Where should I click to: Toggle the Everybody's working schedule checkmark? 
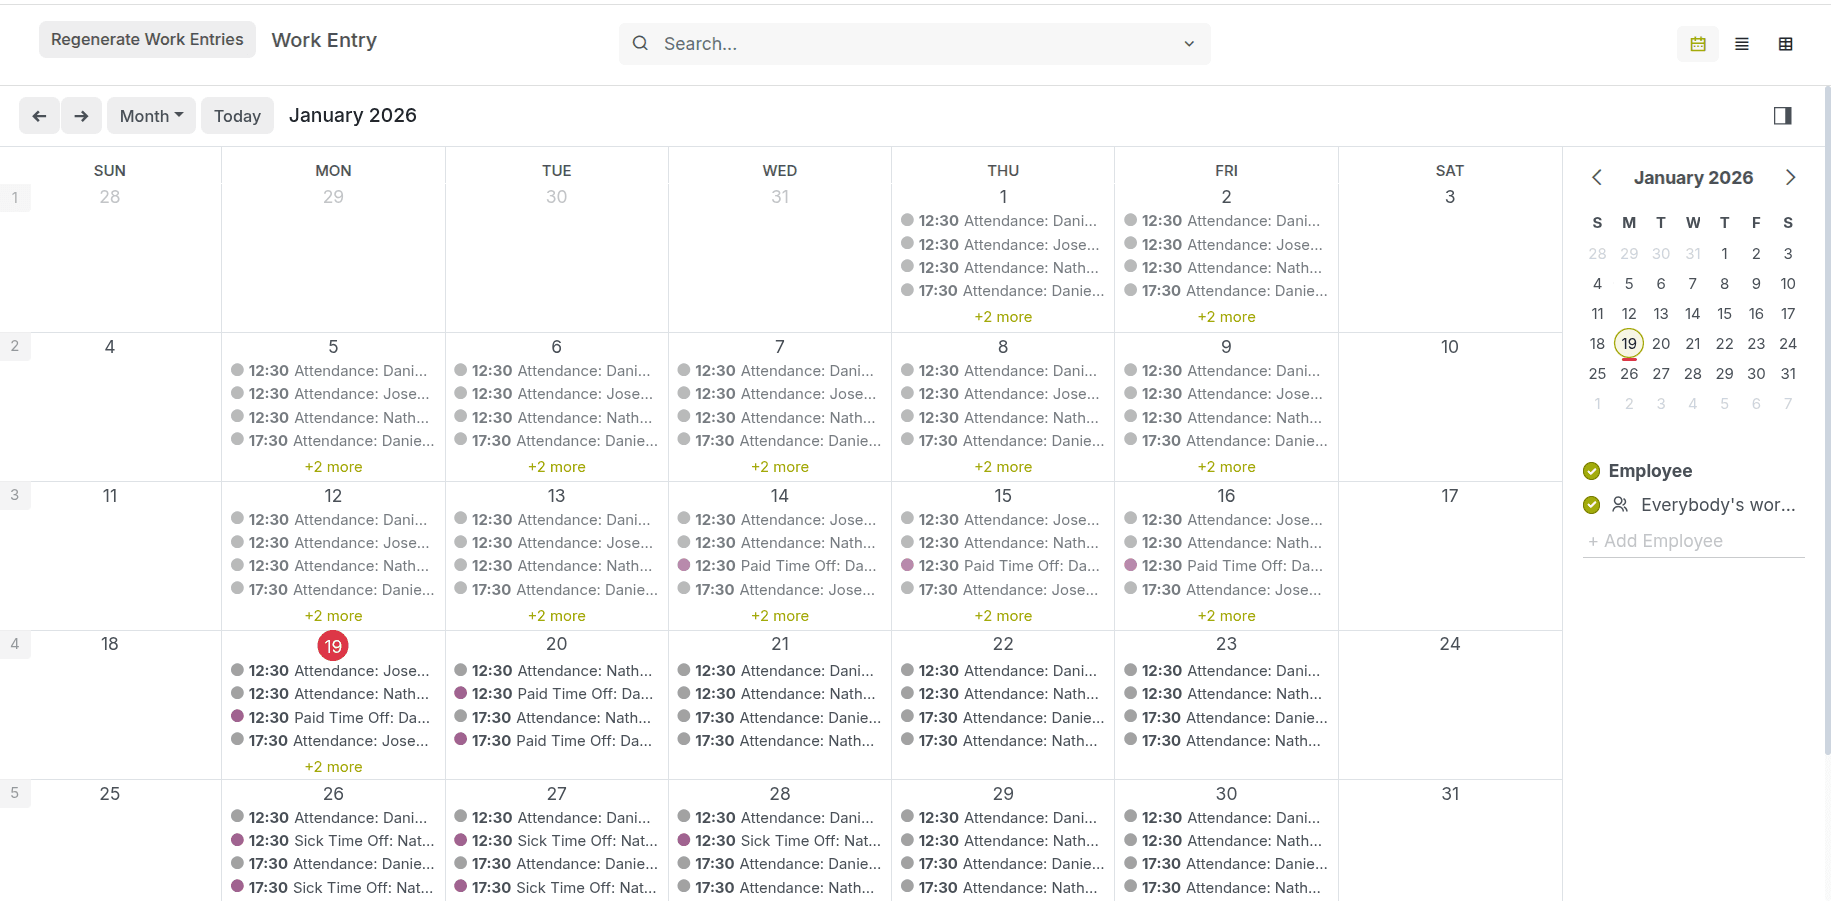[x=1591, y=505]
